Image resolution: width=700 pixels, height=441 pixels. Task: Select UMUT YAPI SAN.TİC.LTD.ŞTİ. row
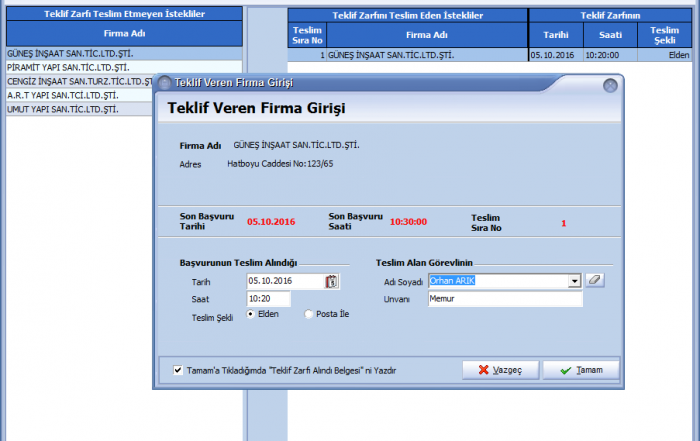coord(60,109)
